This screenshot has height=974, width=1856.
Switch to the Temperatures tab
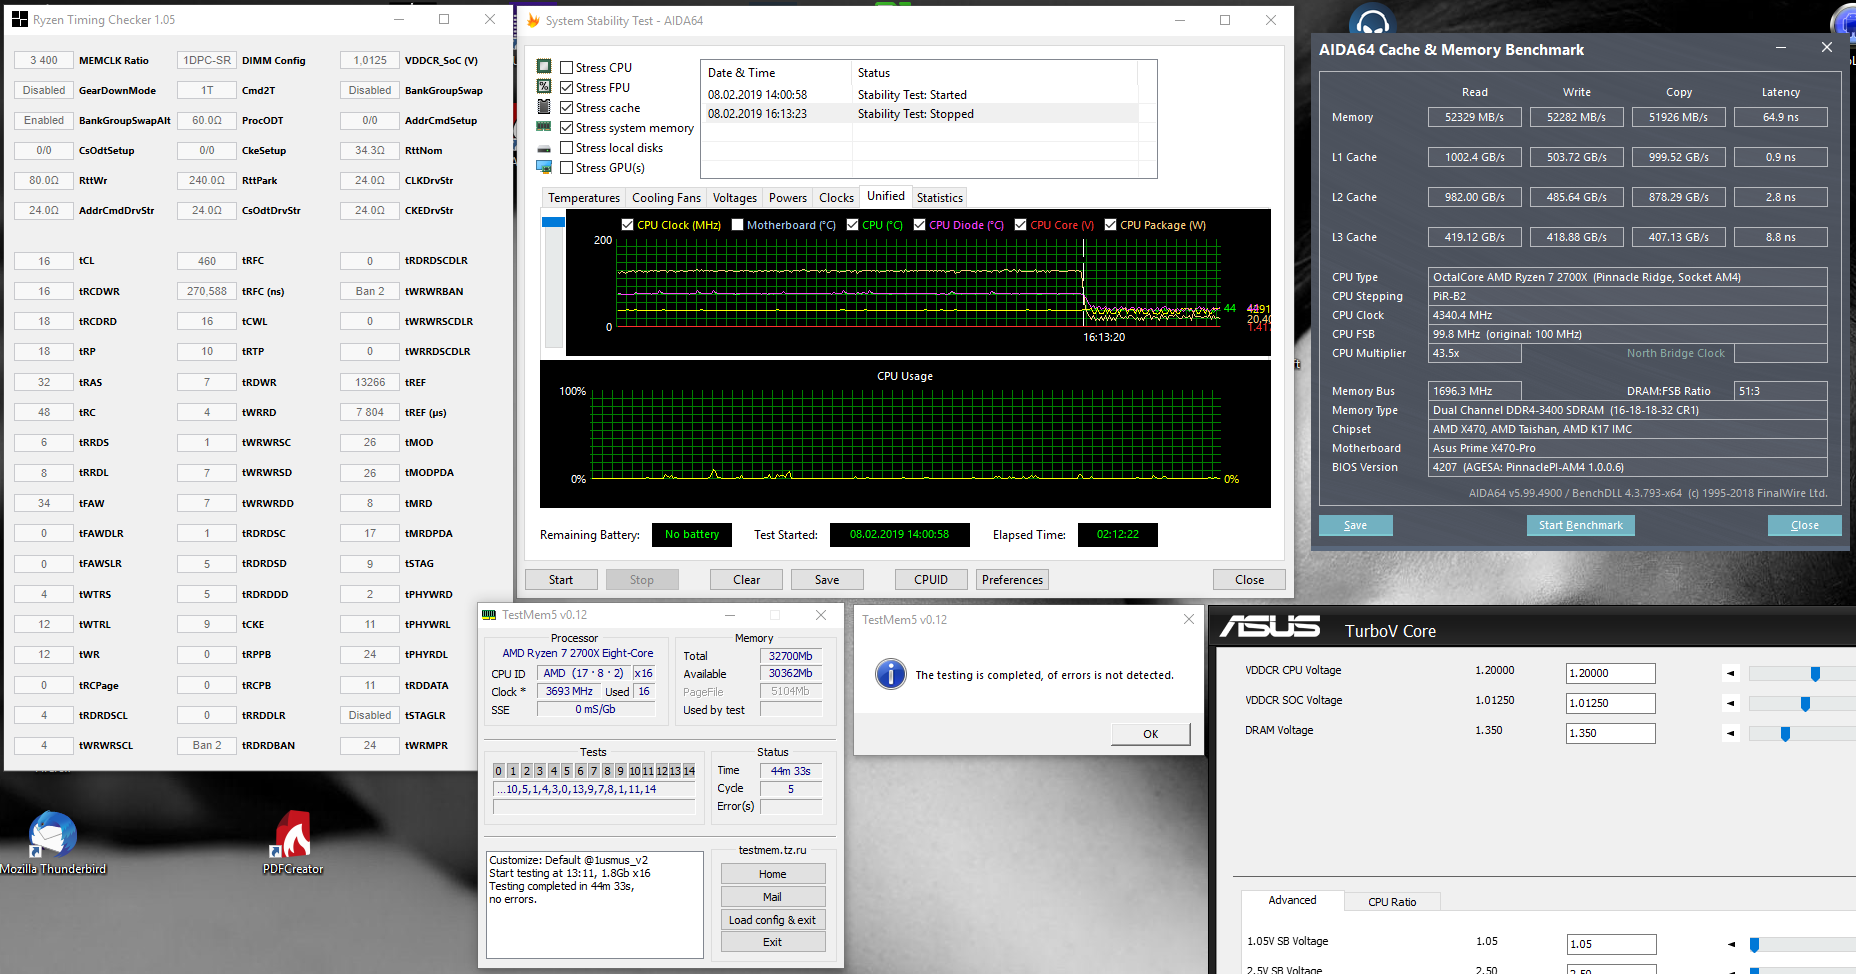584,198
